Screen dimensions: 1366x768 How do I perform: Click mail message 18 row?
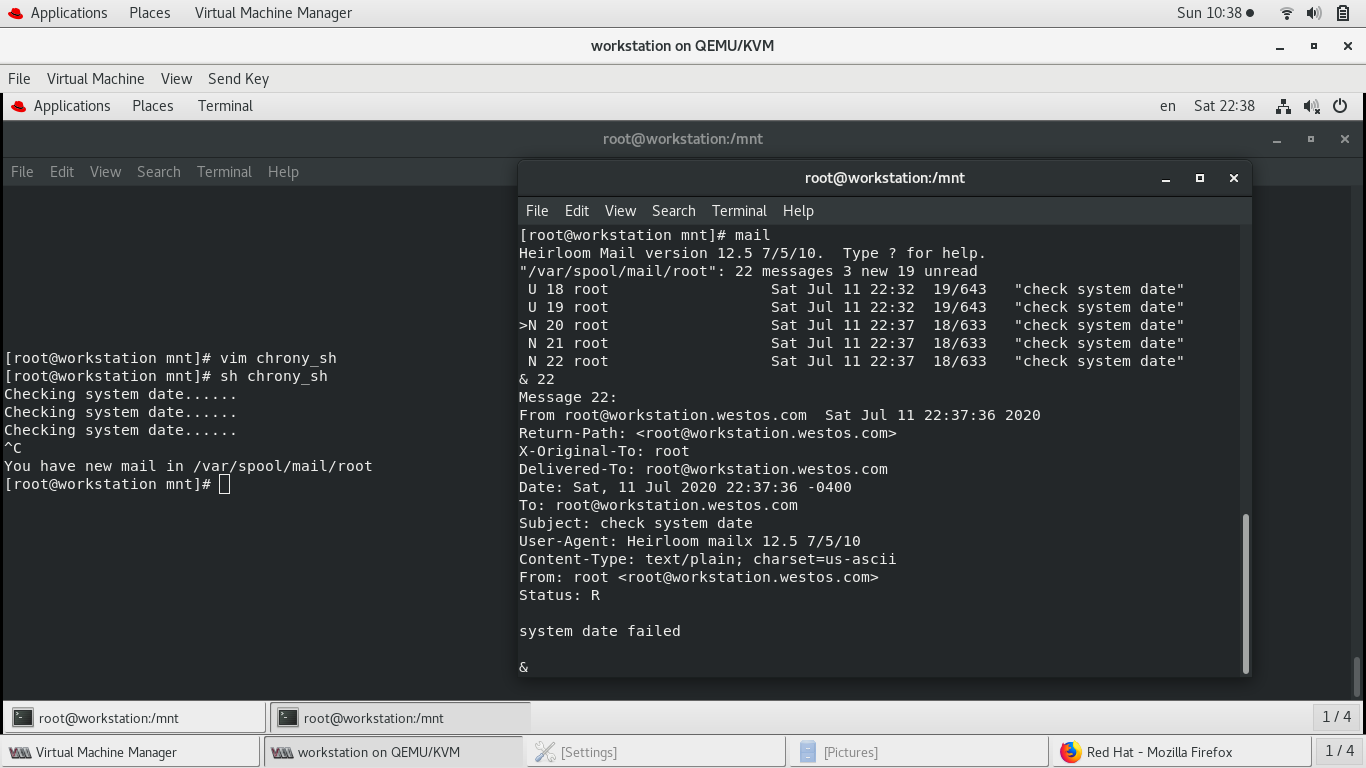click(x=855, y=289)
